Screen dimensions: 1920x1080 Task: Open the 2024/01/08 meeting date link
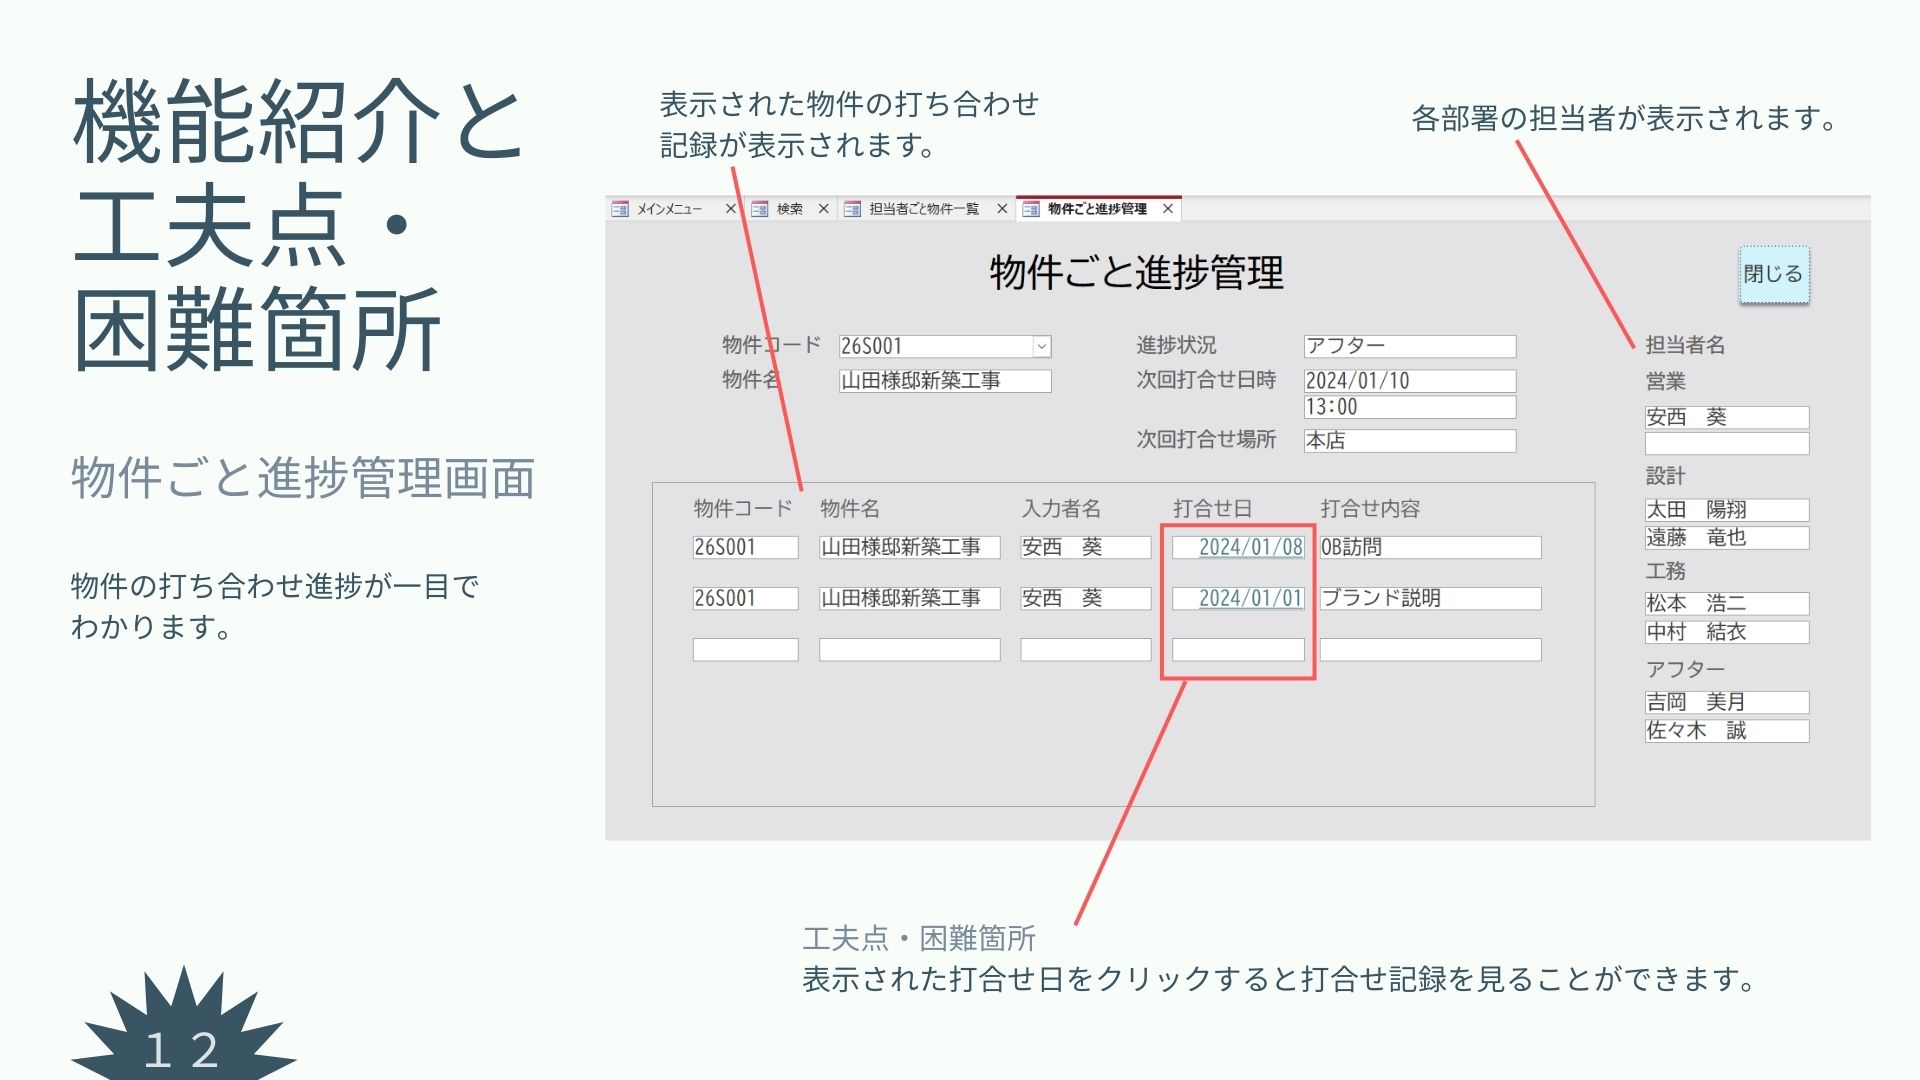click(1250, 547)
